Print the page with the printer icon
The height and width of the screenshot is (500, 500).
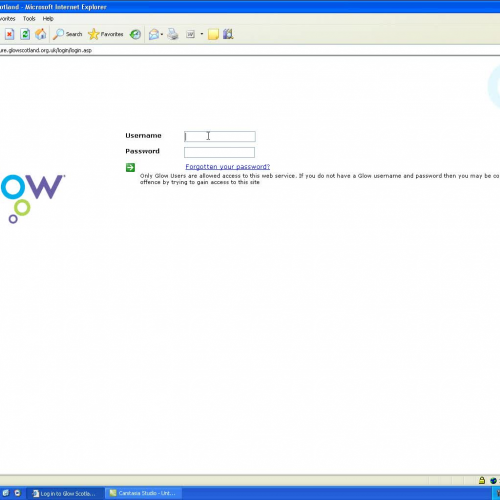pos(173,34)
